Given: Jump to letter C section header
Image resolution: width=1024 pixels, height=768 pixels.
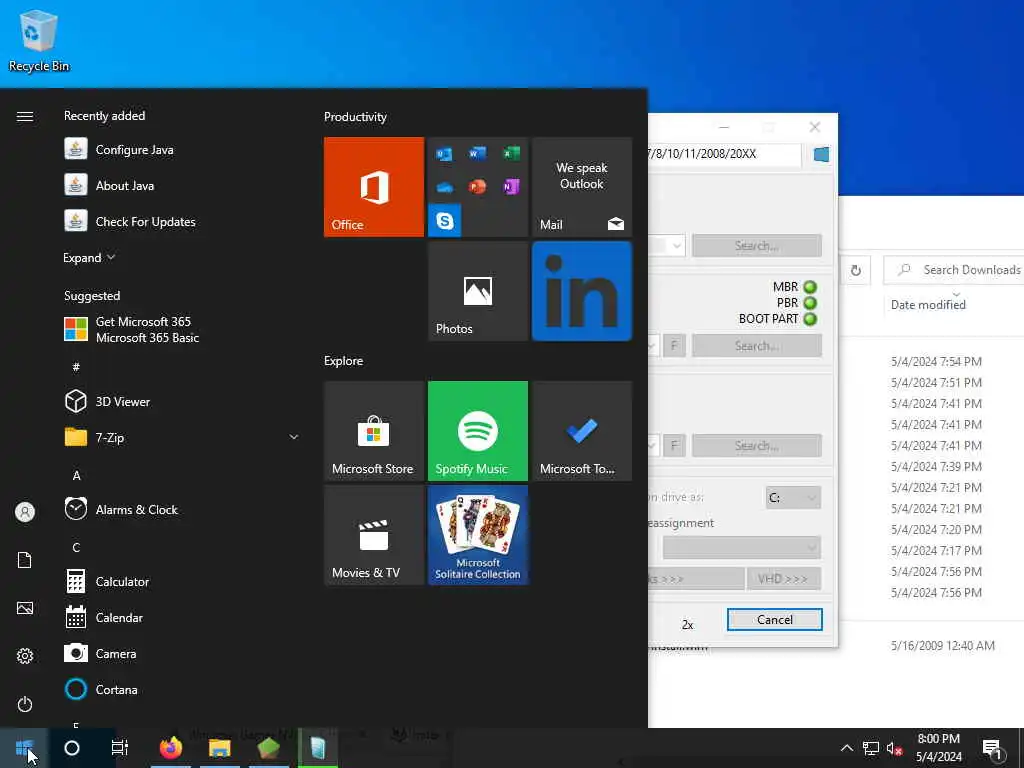Looking at the screenshot, I should point(76,547).
